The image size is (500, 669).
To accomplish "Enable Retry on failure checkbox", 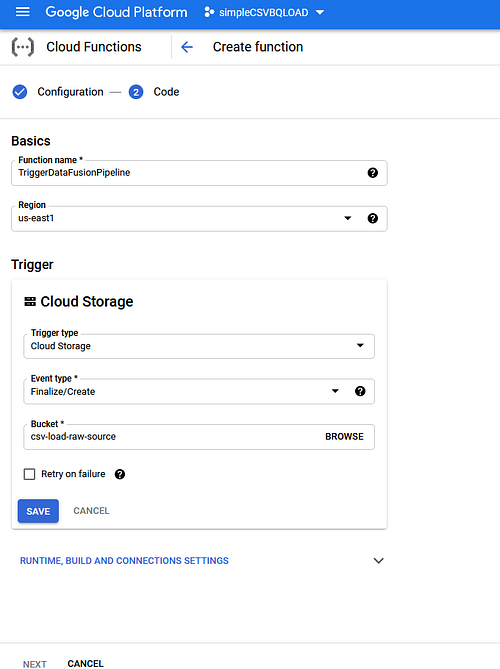I will pyautogui.click(x=29, y=474).
